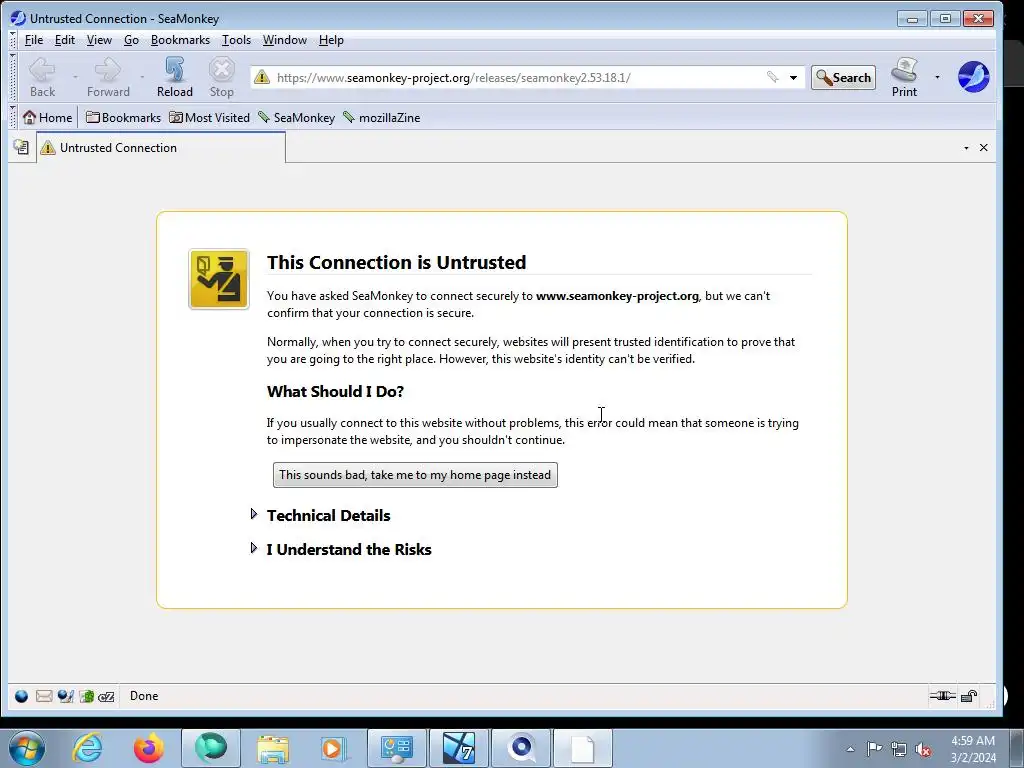Open Navigator from status bar globe icon
The width and height of the screenshot is (1024, 768).
point(22,696)
